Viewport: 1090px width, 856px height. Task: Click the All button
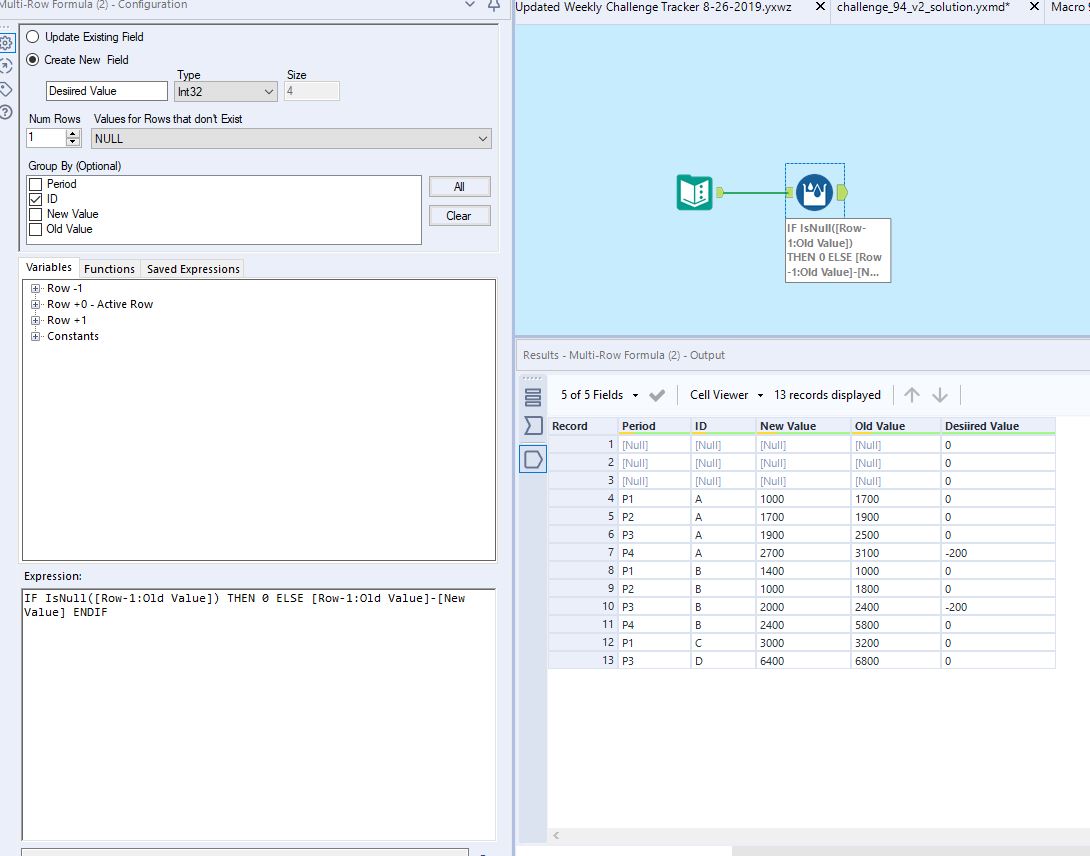point(459,186)
